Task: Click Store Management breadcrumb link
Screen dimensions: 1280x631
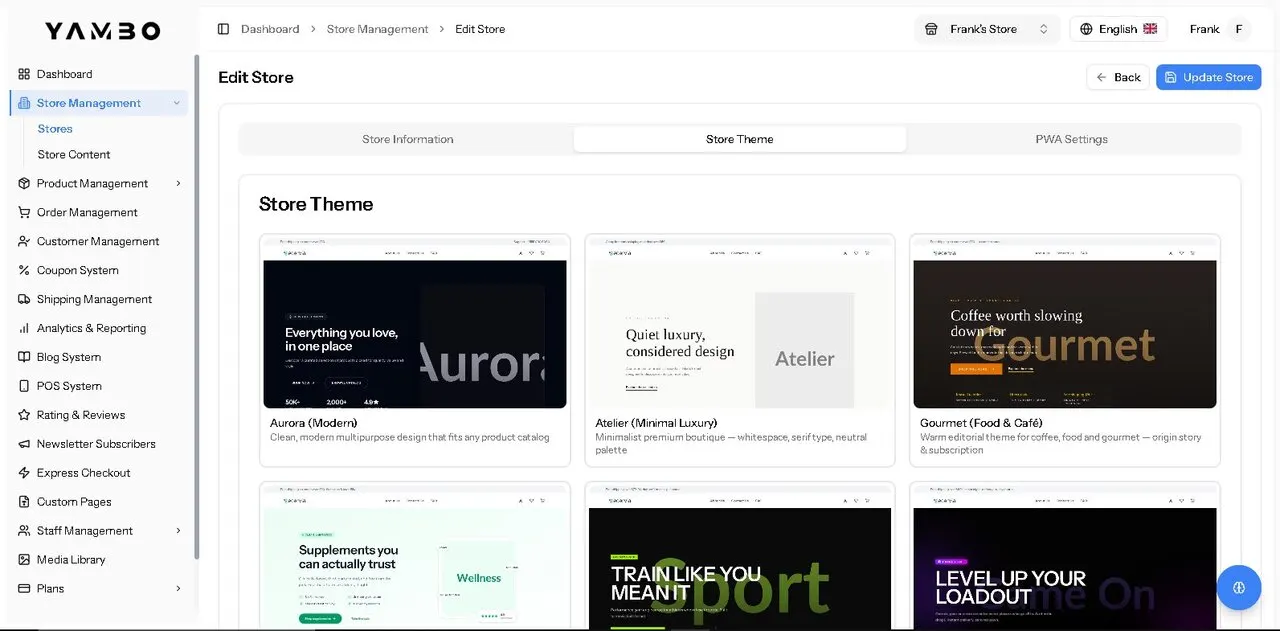Action: coord(378,29)
